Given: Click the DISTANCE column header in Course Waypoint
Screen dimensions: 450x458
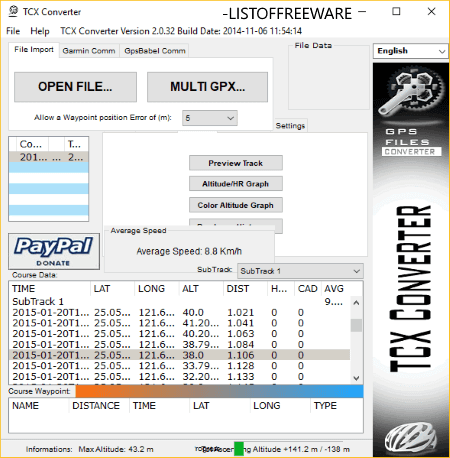Looking at the screenshot, I should (99, 406).
